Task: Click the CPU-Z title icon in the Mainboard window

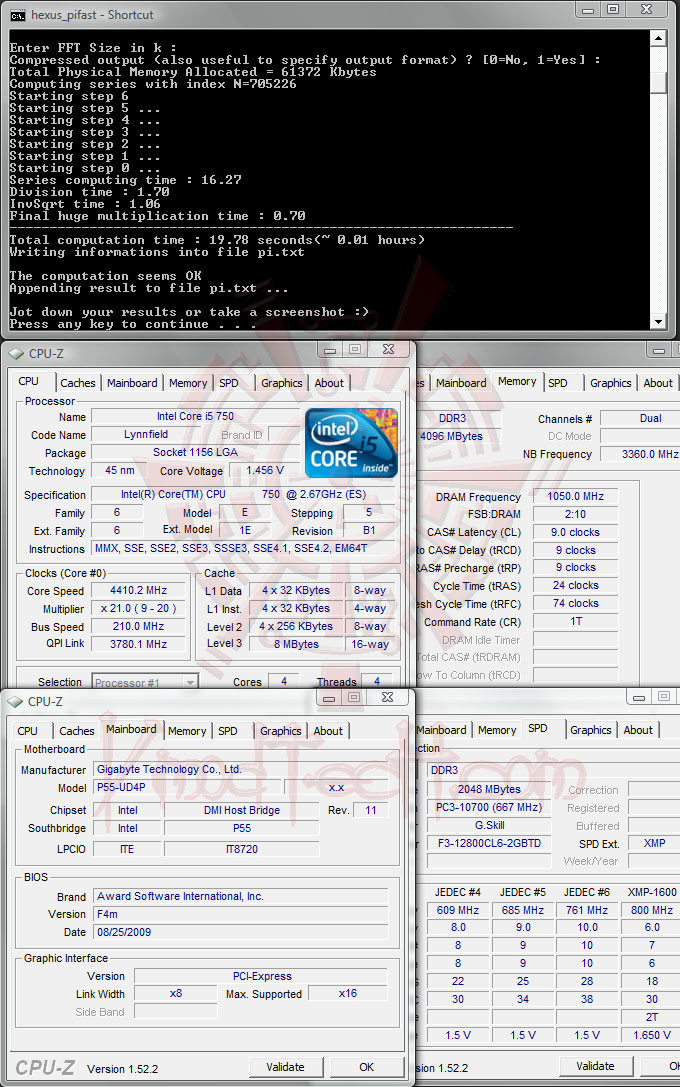Action: 16,702
